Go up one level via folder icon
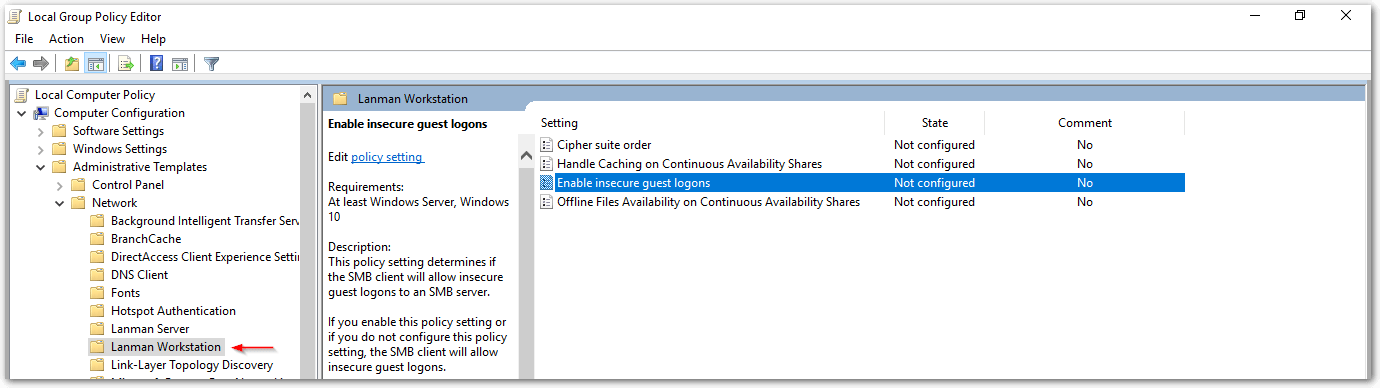The image size is (1380, 388). [72, 64]
